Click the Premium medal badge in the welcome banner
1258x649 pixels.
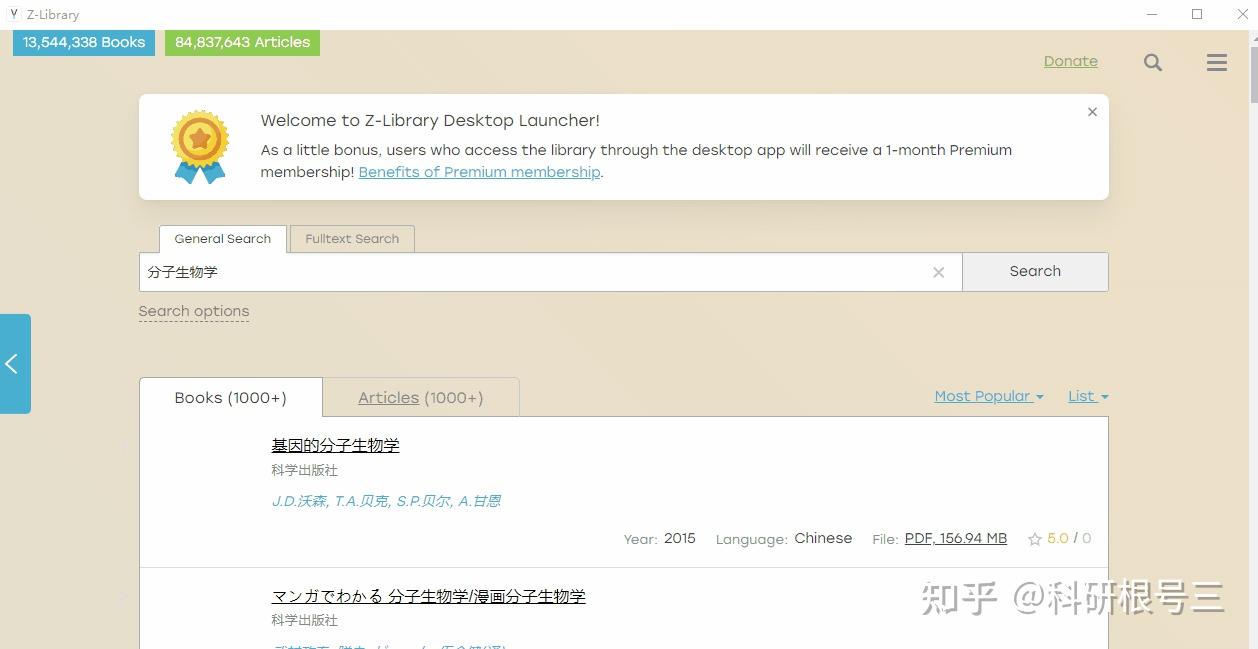(199, 146)
